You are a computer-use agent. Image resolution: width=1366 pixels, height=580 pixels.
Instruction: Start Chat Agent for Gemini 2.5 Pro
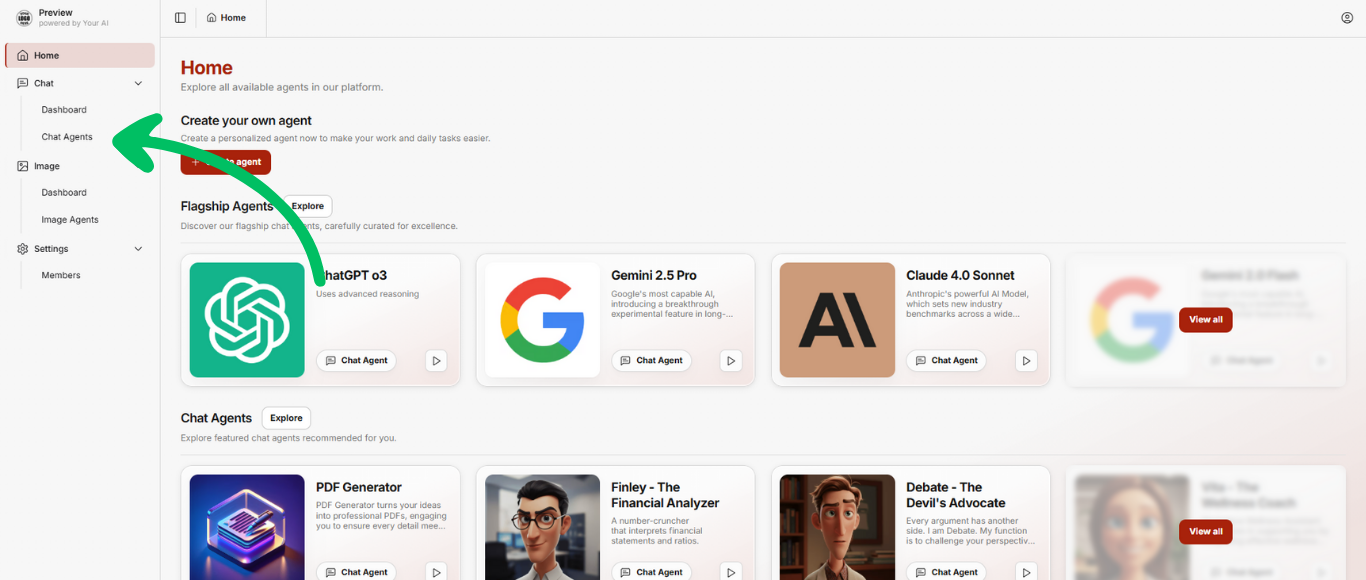(651, 360)
